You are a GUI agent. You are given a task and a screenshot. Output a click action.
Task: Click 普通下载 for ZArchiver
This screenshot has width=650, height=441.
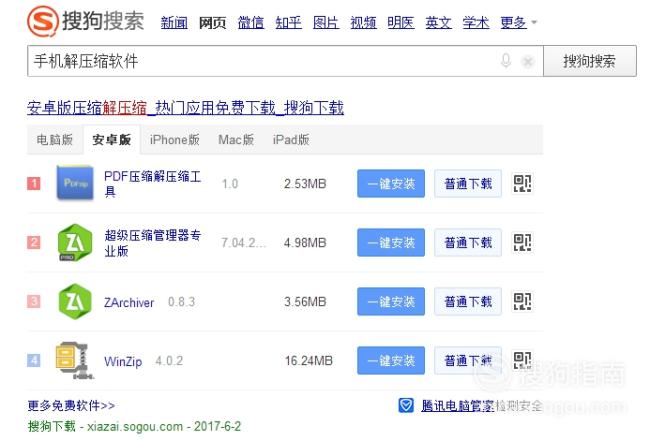coord(468,301)
